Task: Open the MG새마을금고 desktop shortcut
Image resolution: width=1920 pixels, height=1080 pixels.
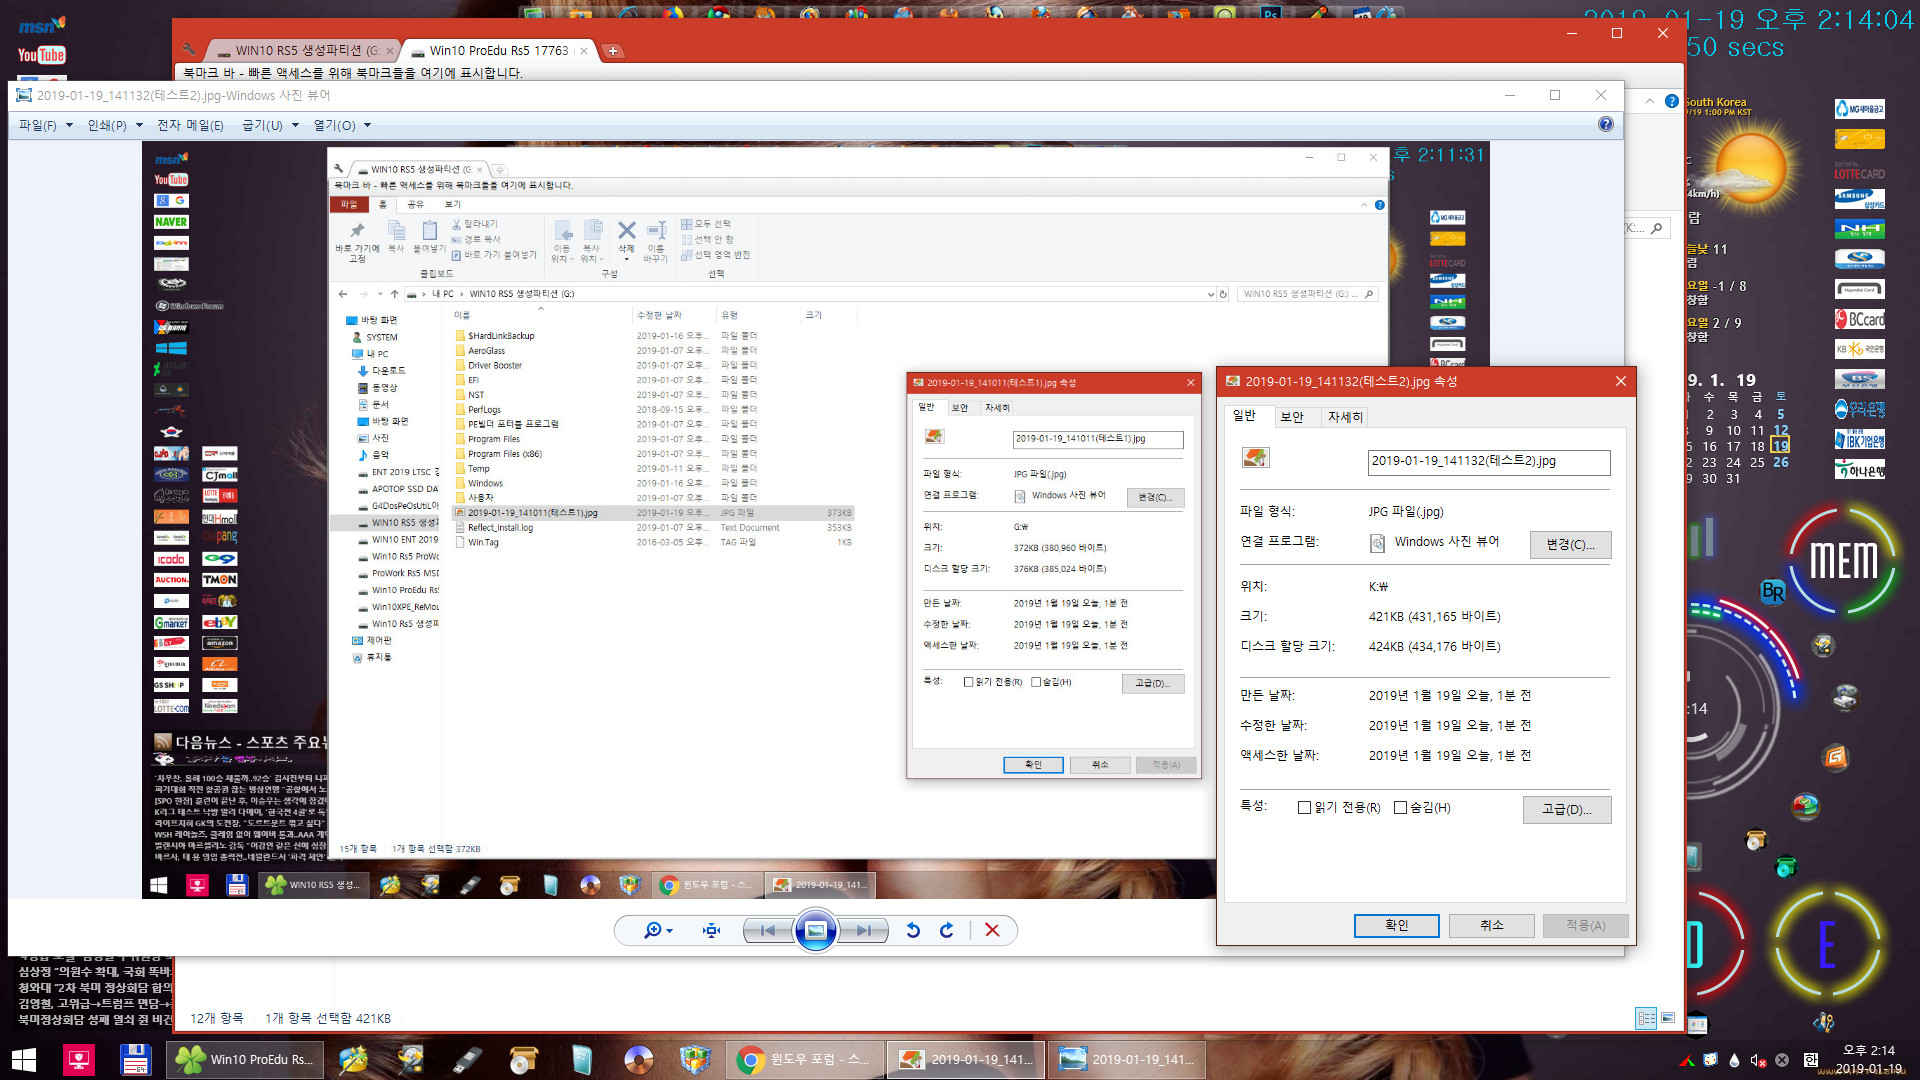Action: tap(1859, 109)
